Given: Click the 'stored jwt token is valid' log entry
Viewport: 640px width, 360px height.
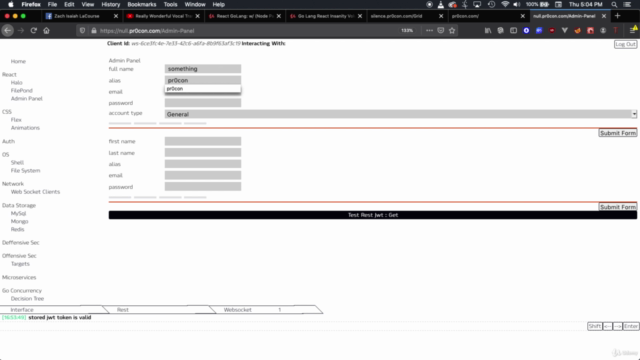Looking at the screenshot, I should (x=60, y=318).
